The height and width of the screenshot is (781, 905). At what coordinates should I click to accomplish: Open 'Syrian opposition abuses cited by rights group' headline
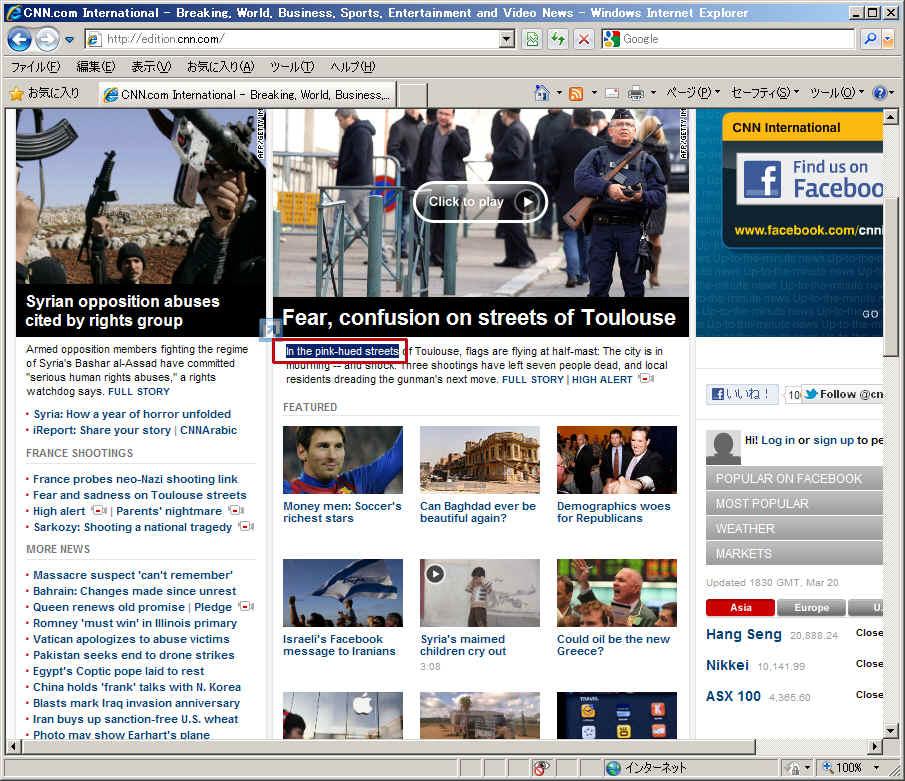(x=122, y=311)
